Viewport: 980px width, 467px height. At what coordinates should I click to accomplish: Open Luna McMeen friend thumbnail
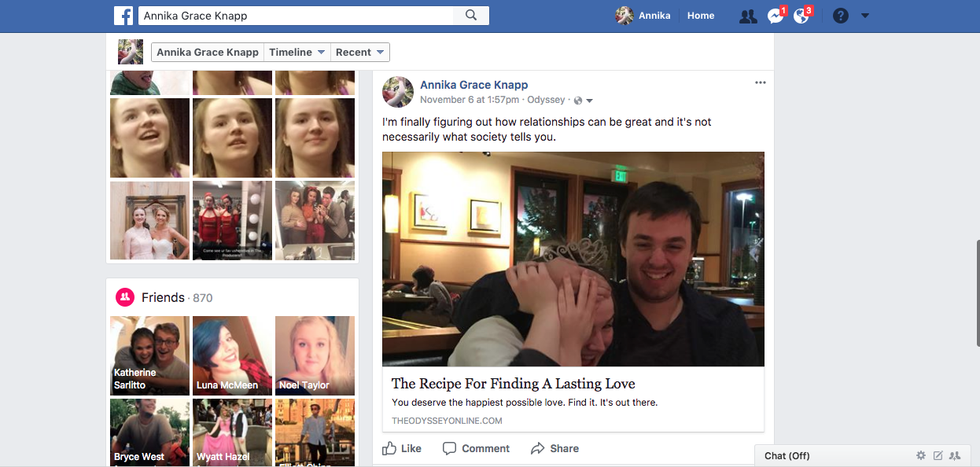(x=231, y=356)
